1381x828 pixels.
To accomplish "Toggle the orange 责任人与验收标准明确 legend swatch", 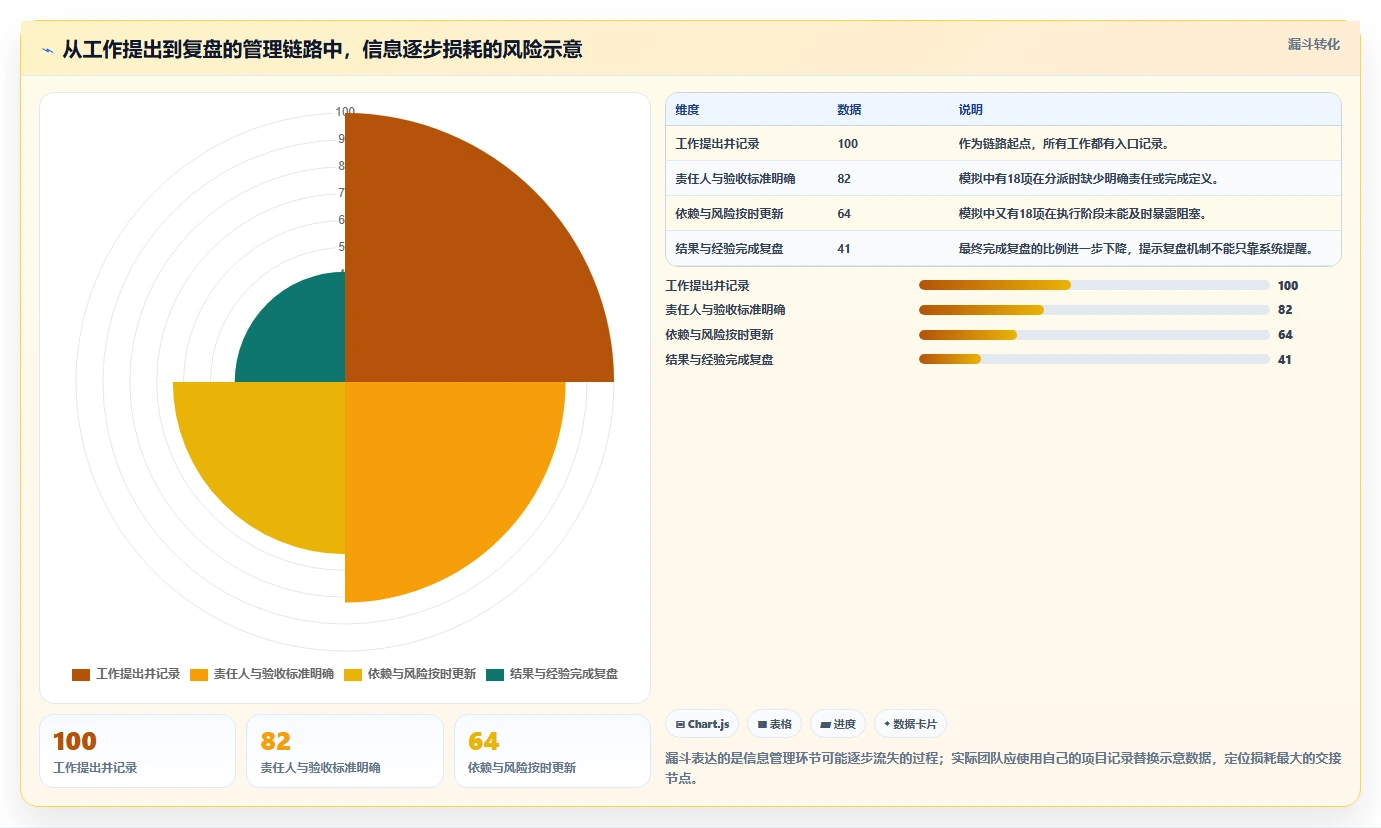I will pyautogui.click(x=199, y=675).
